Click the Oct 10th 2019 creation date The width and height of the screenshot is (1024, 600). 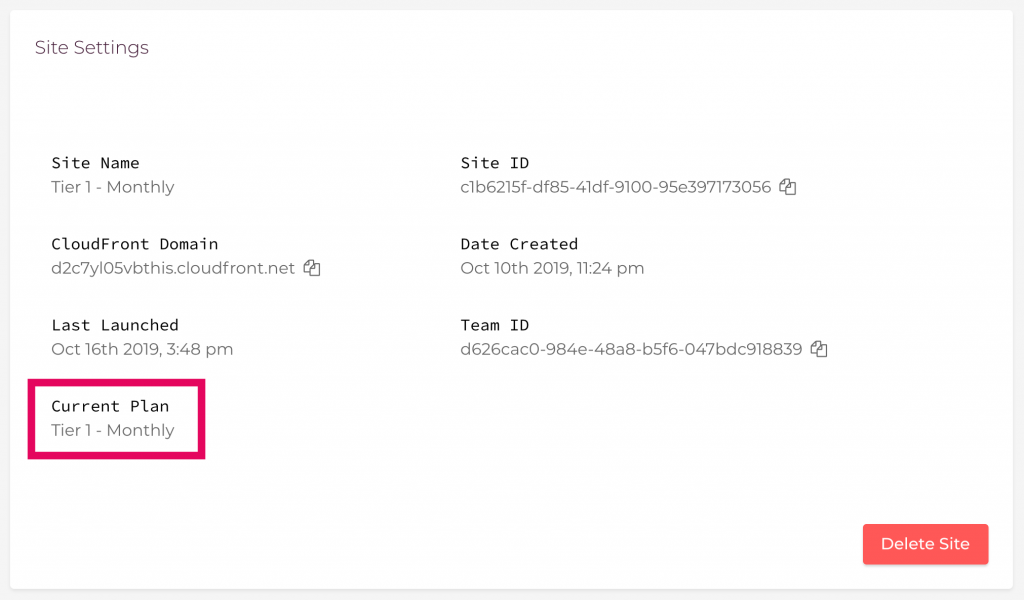552,268
